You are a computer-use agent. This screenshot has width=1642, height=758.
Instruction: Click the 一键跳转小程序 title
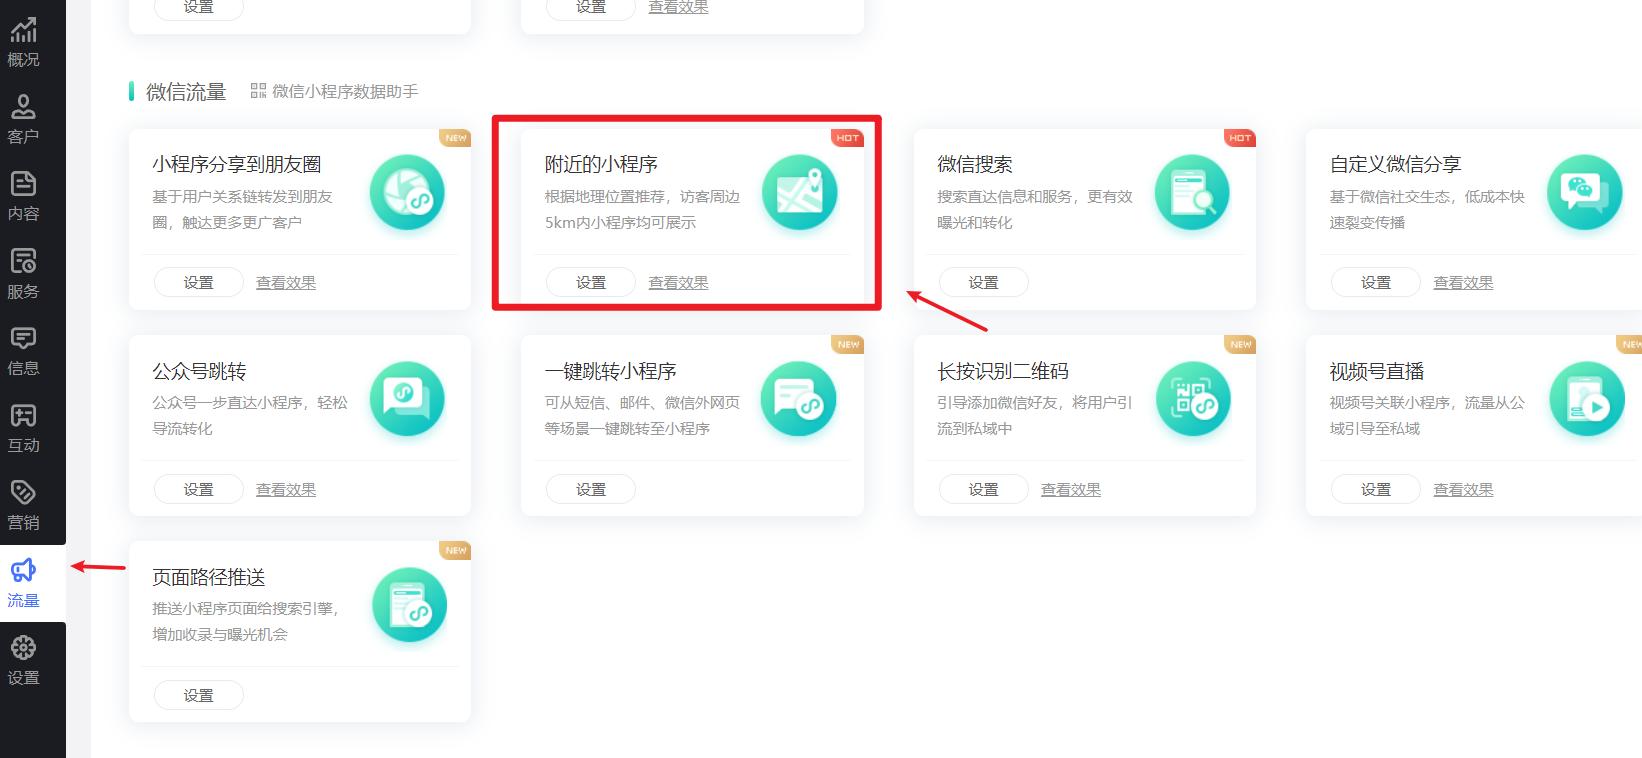[x=611, y=371]
